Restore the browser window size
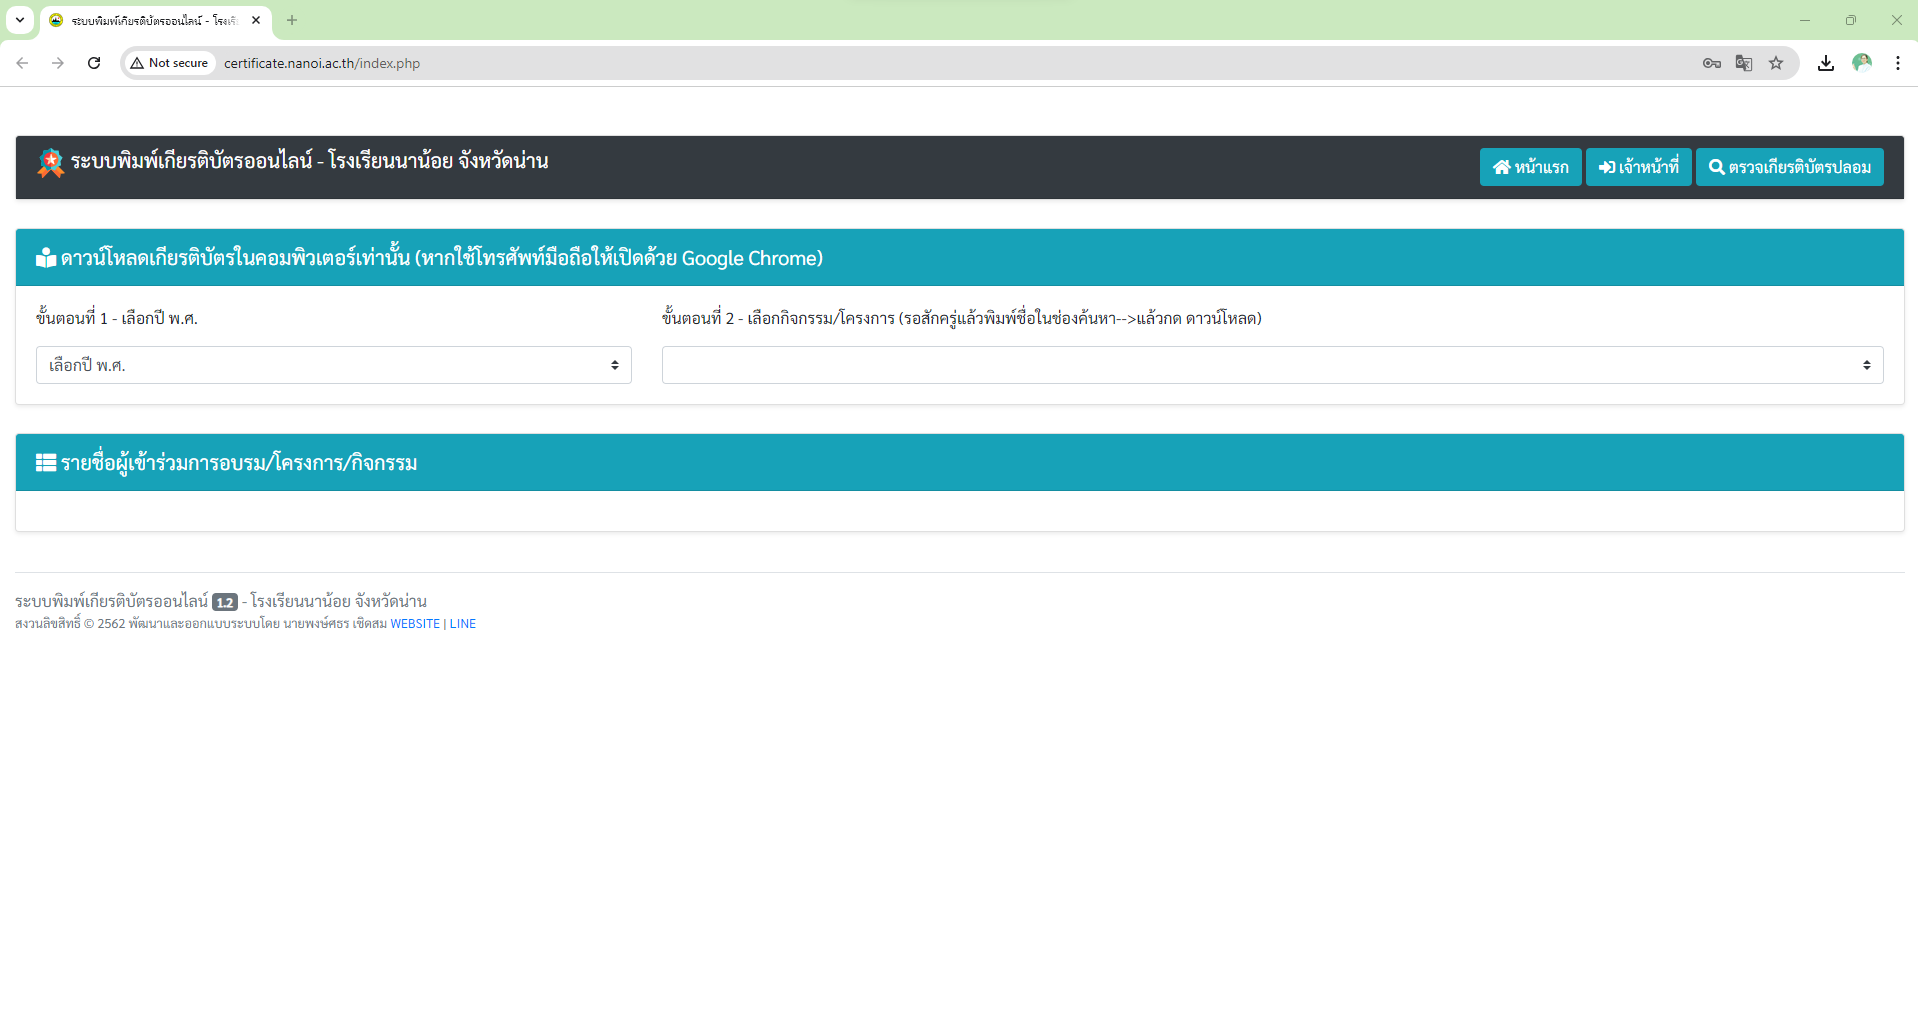 pyautogui.click(x=1851, y=20)
